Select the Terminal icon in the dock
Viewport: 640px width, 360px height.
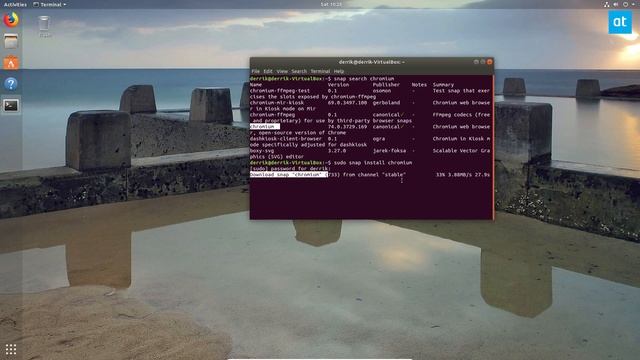click(x=11, y=106)
